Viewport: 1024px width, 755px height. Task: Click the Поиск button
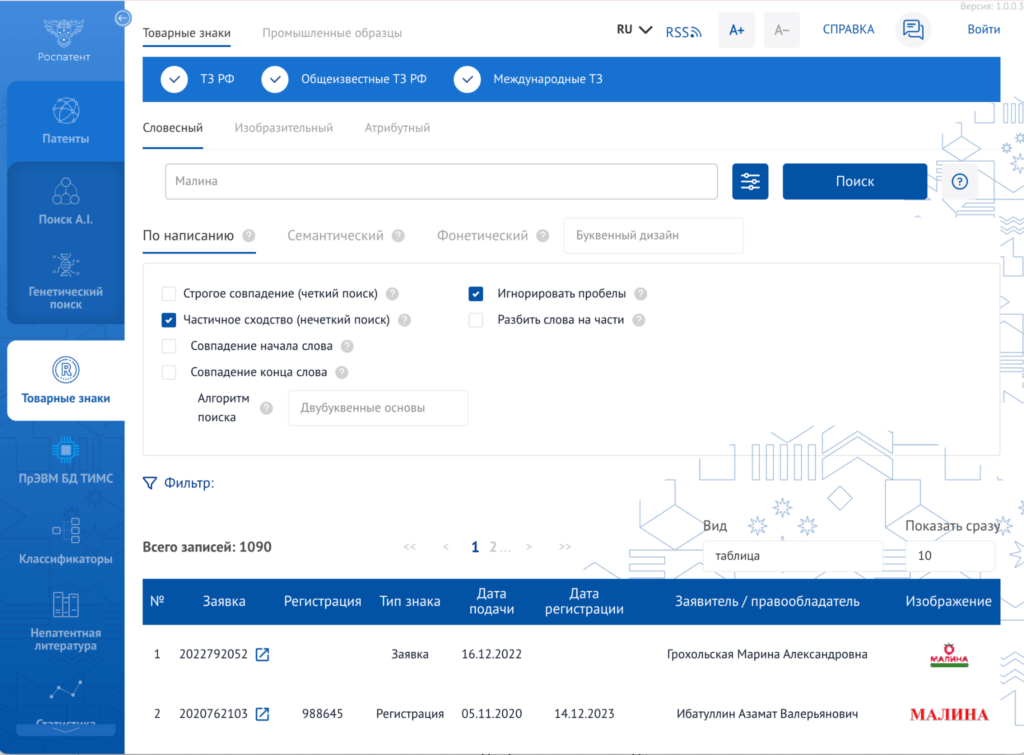(854, 182)
